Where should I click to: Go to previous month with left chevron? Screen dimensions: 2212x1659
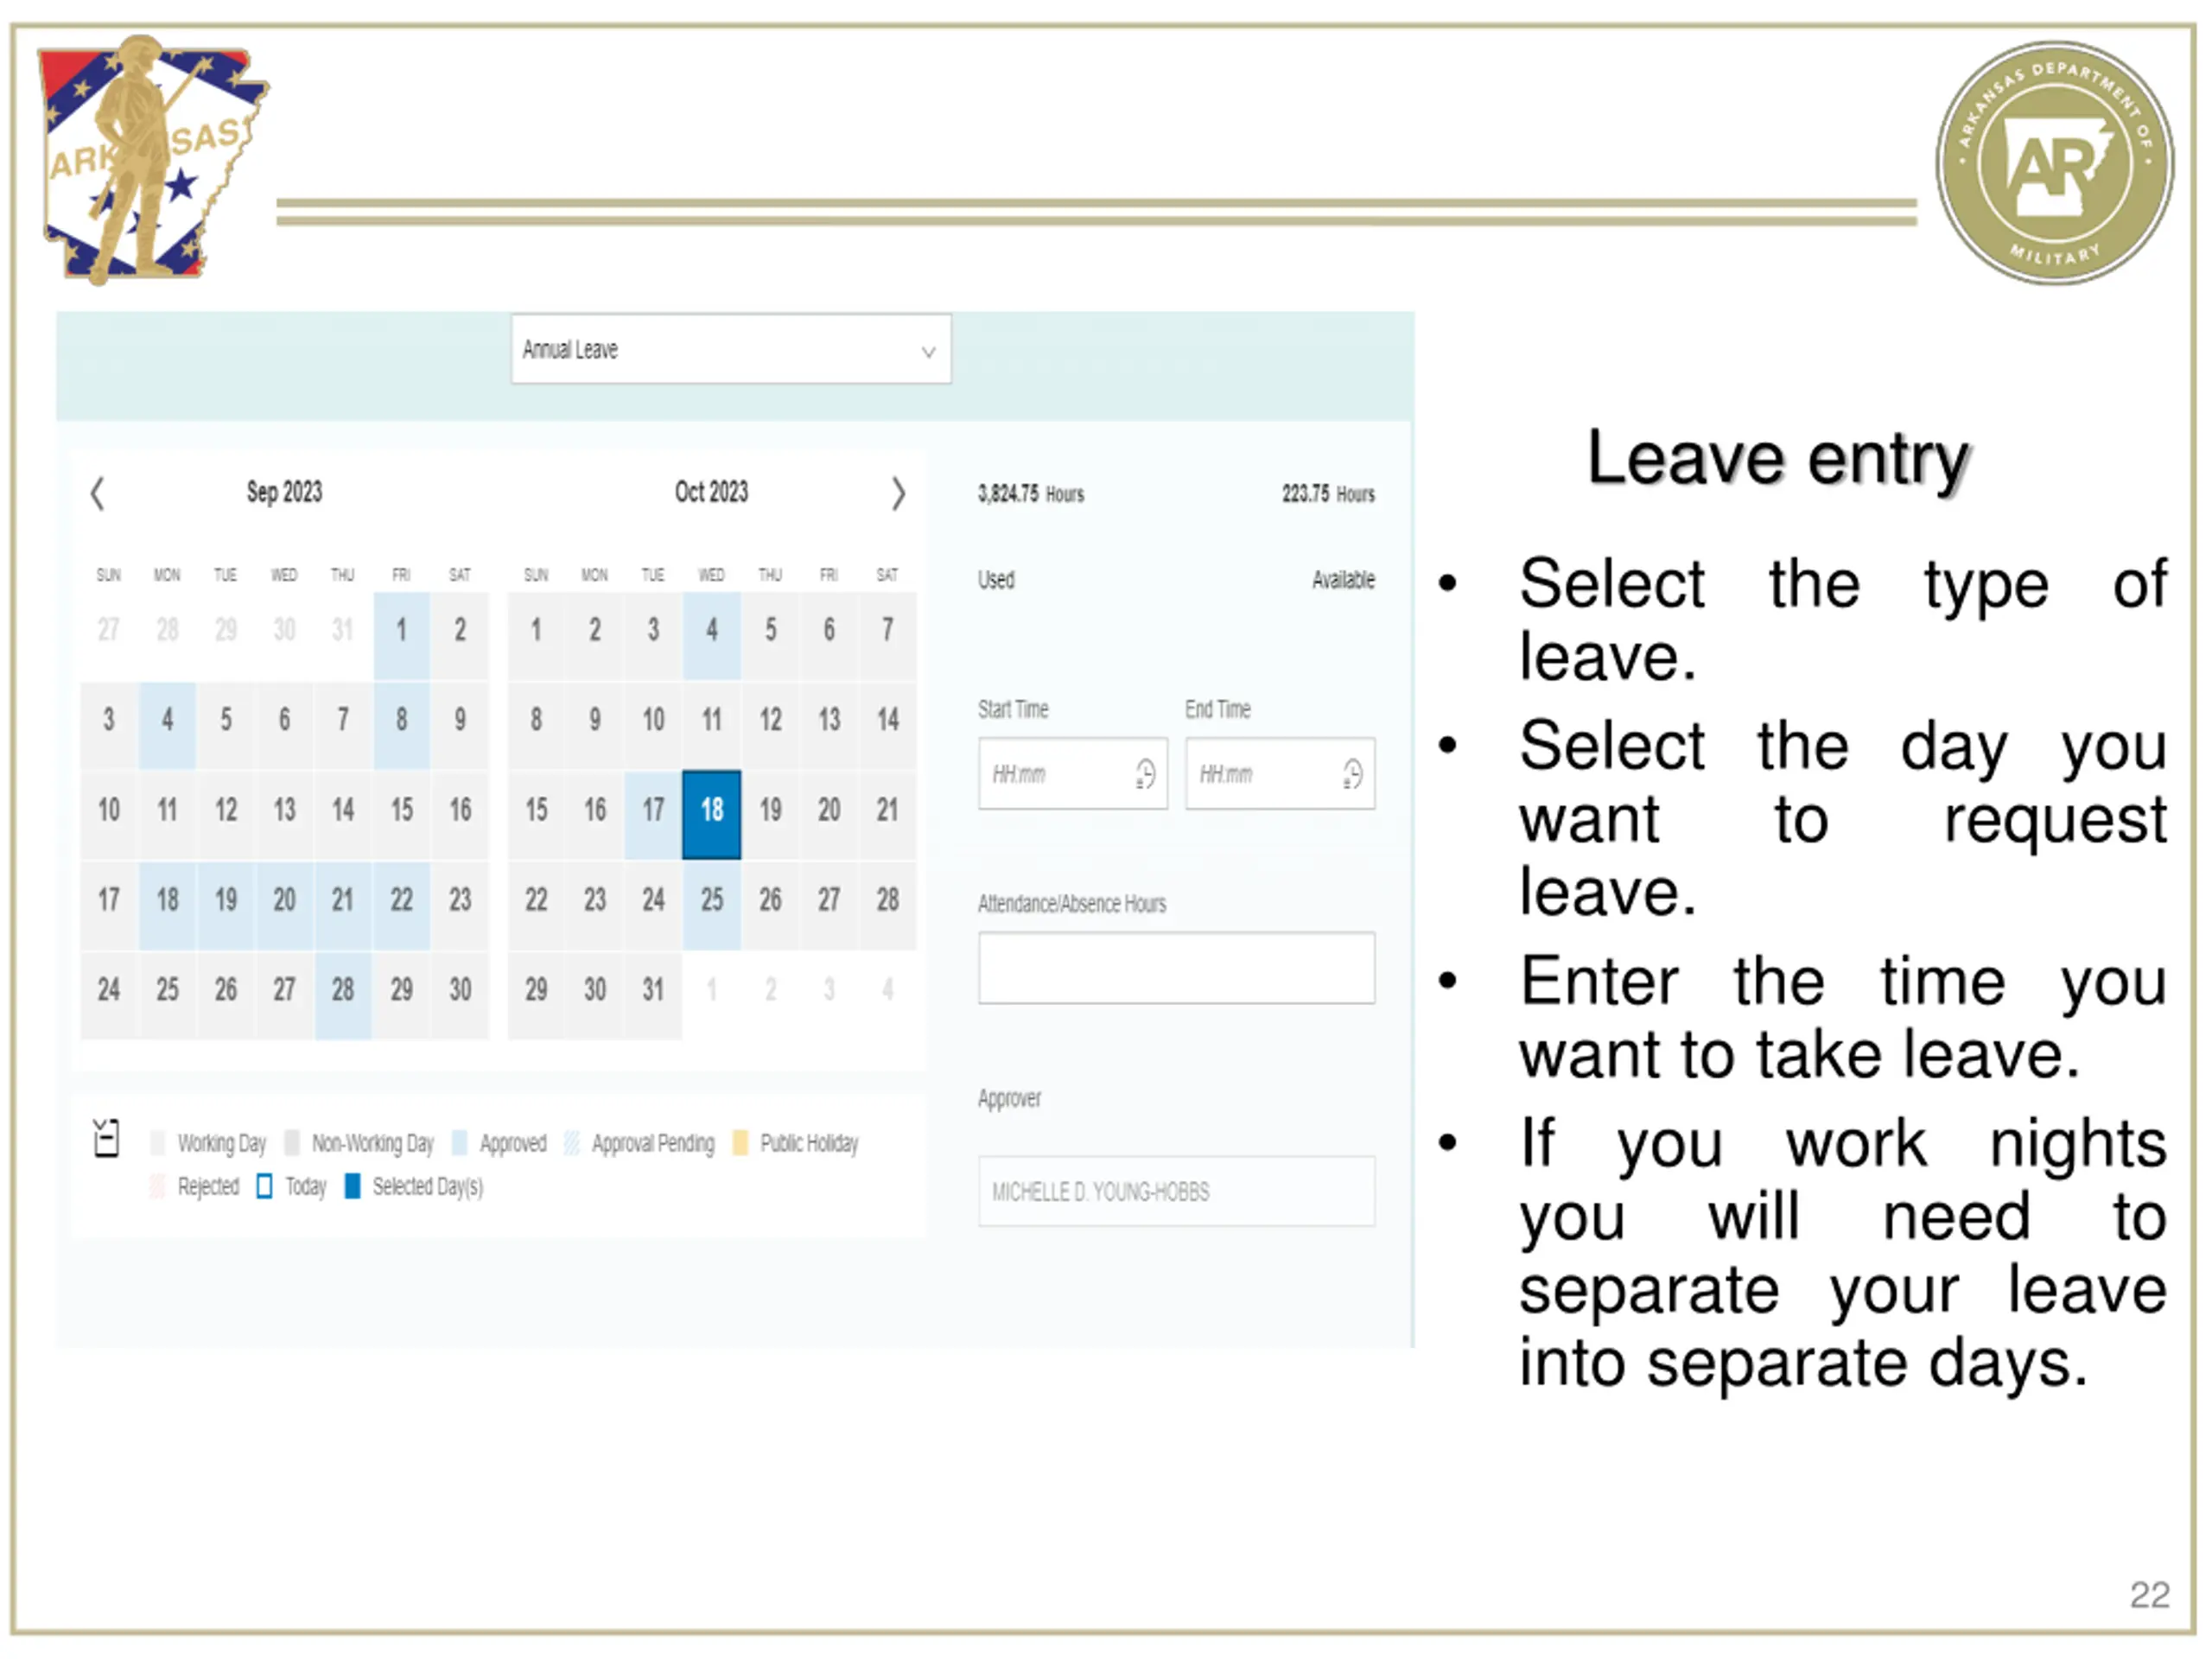click(97, 493)
